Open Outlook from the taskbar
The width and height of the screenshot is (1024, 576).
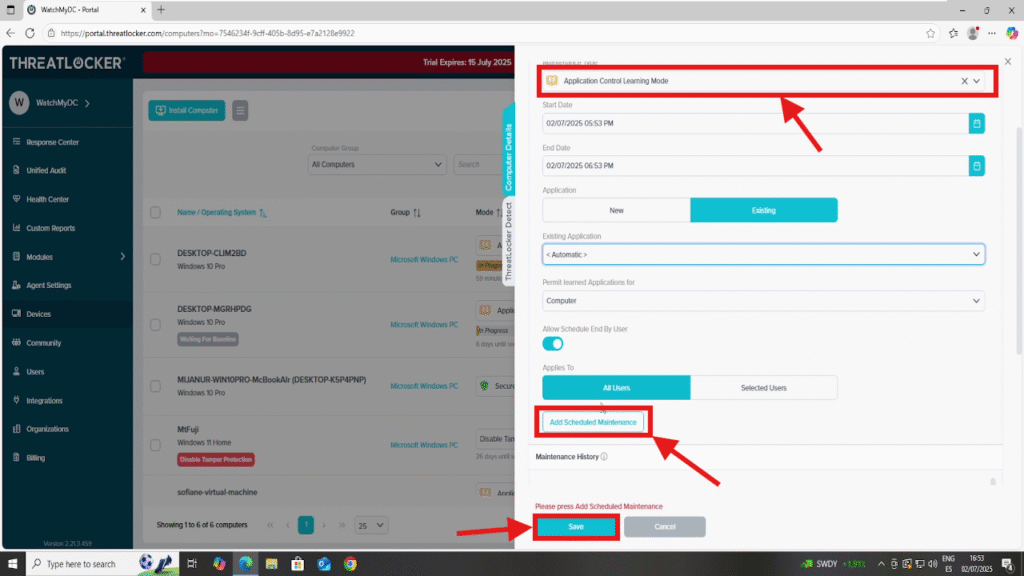(x=324, y=564)
